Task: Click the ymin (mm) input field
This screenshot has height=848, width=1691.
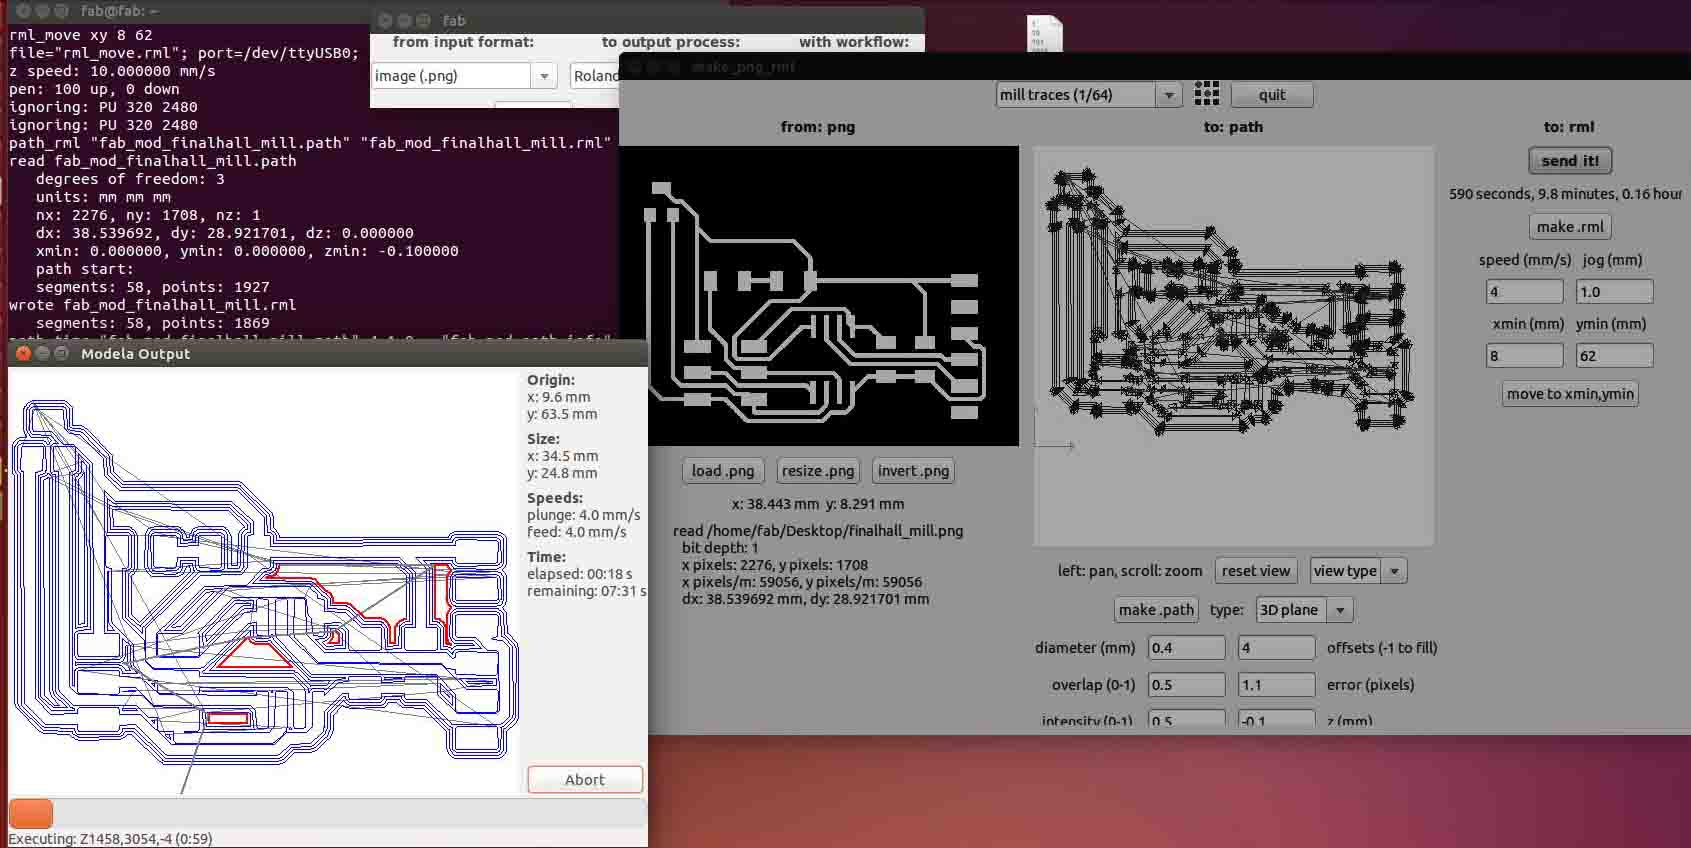Action: [1614, 356]
